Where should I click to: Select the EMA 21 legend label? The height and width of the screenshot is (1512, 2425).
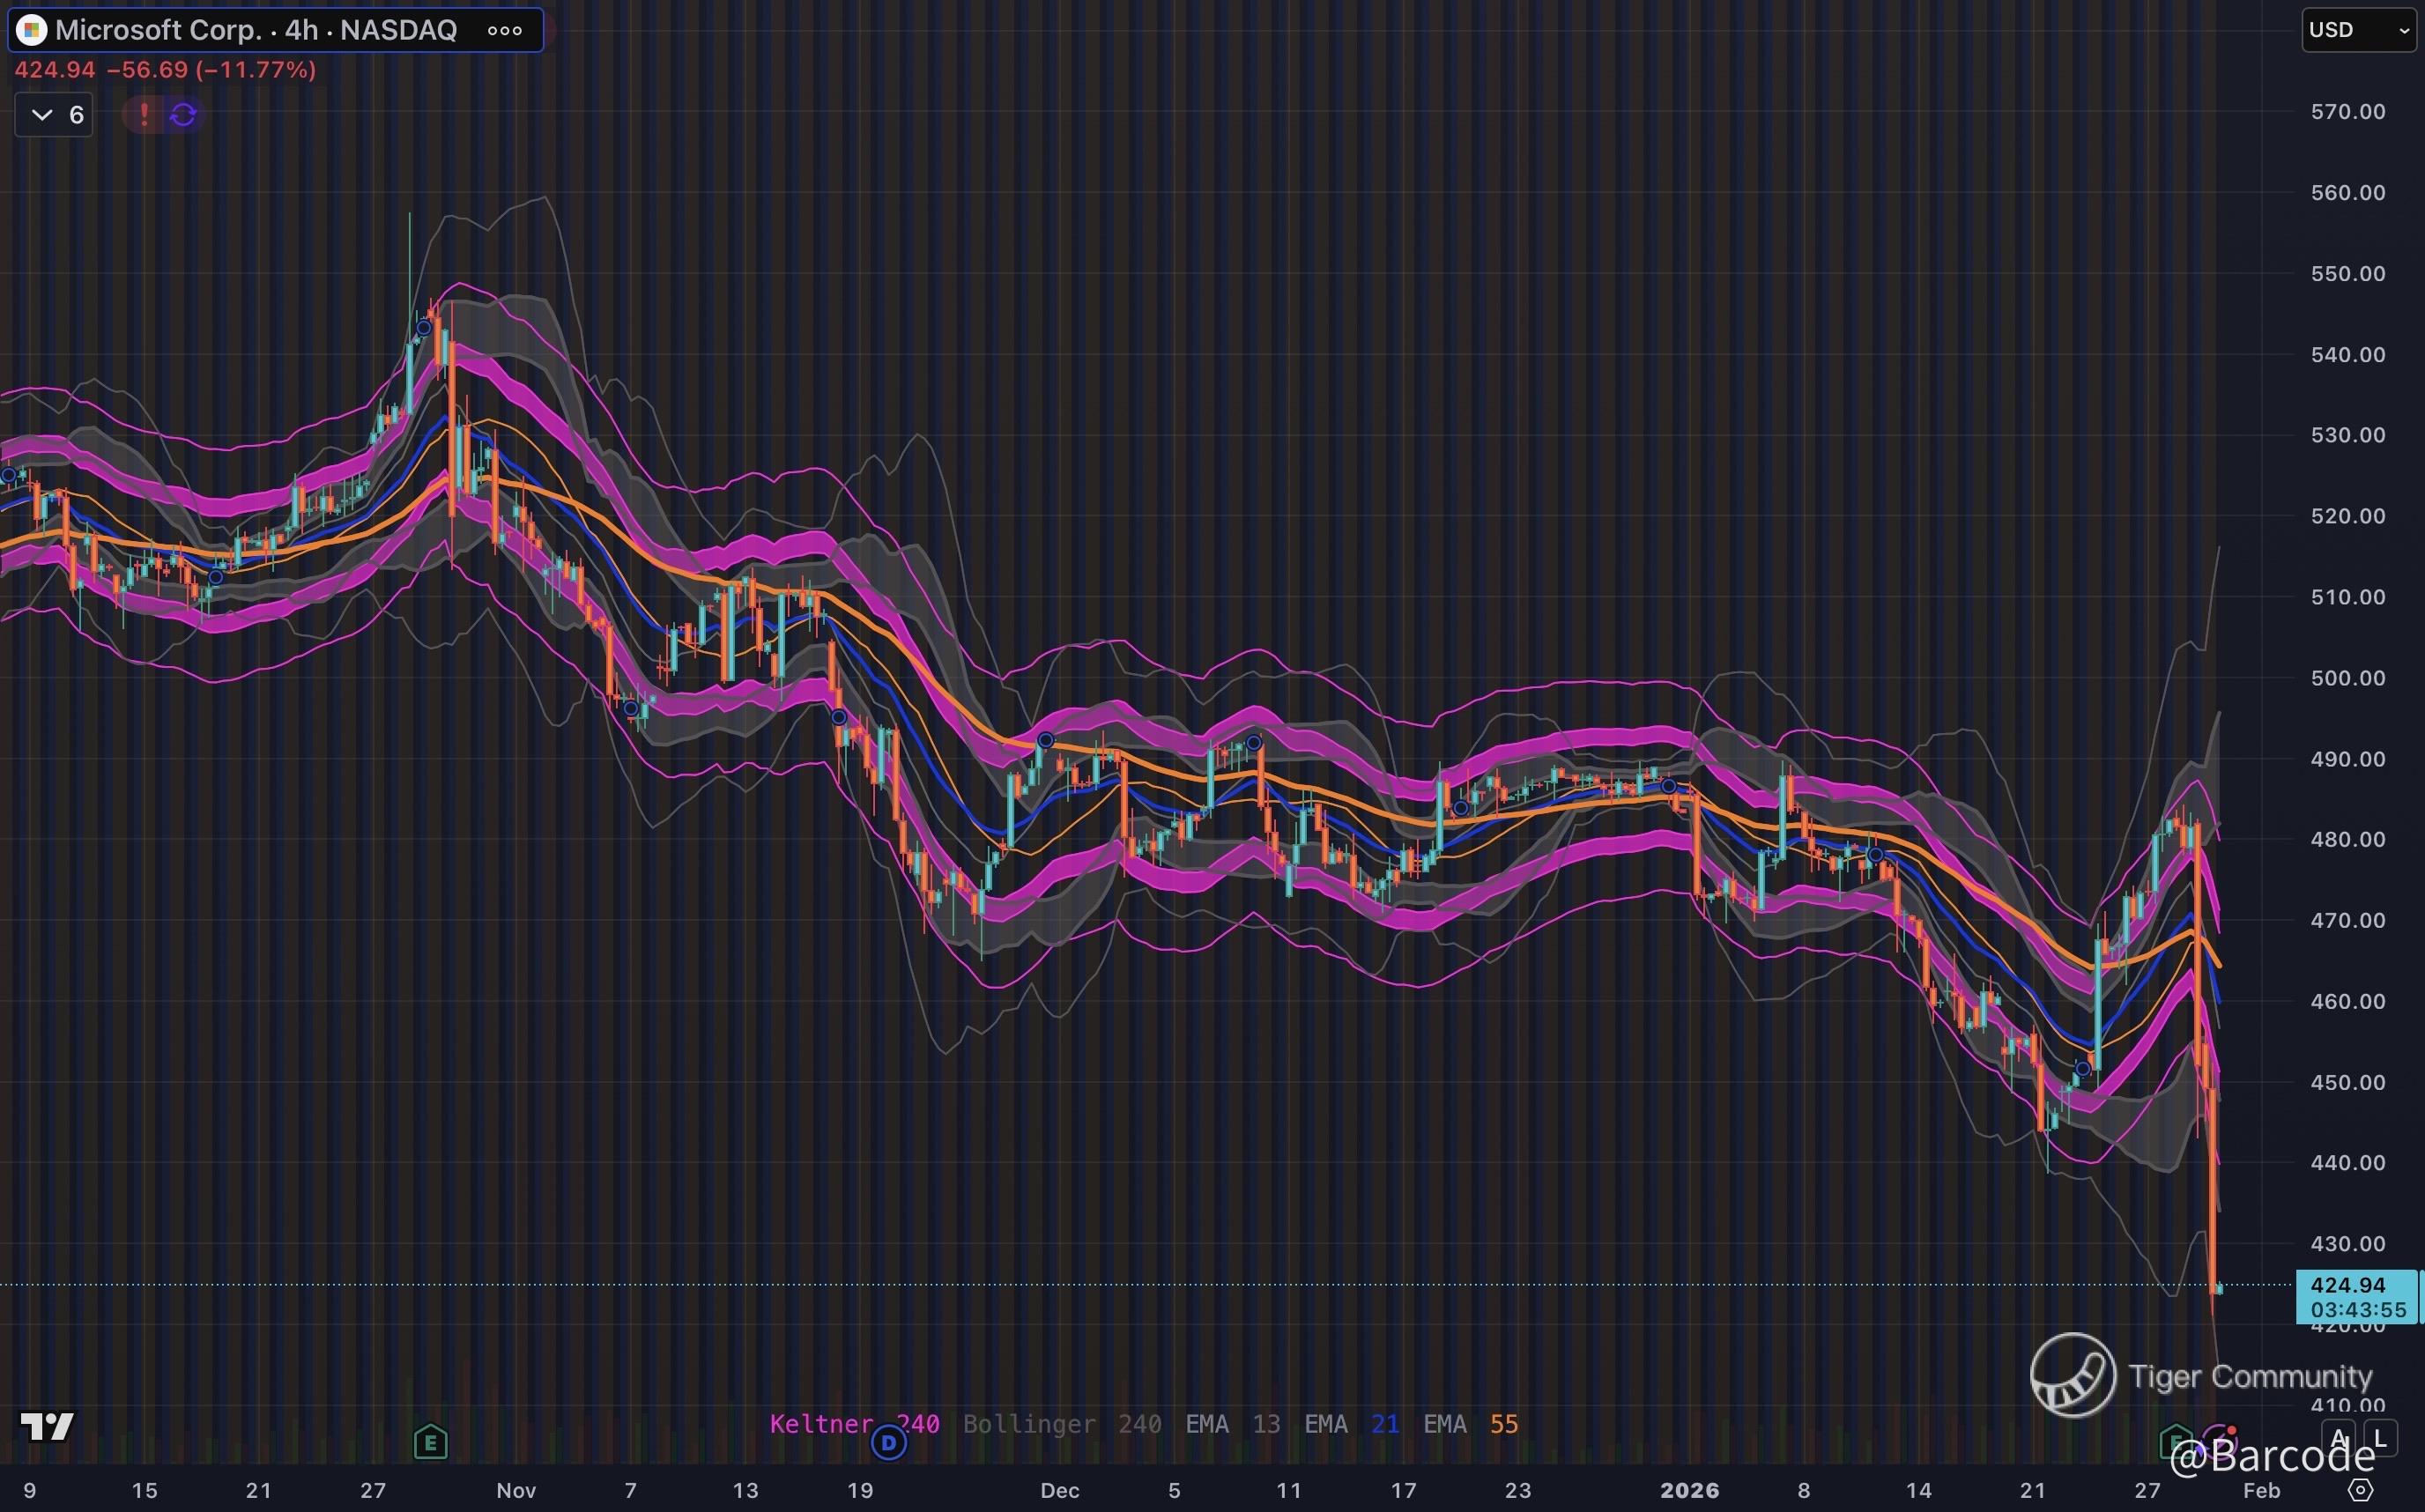click(x=1350, y=1423)
